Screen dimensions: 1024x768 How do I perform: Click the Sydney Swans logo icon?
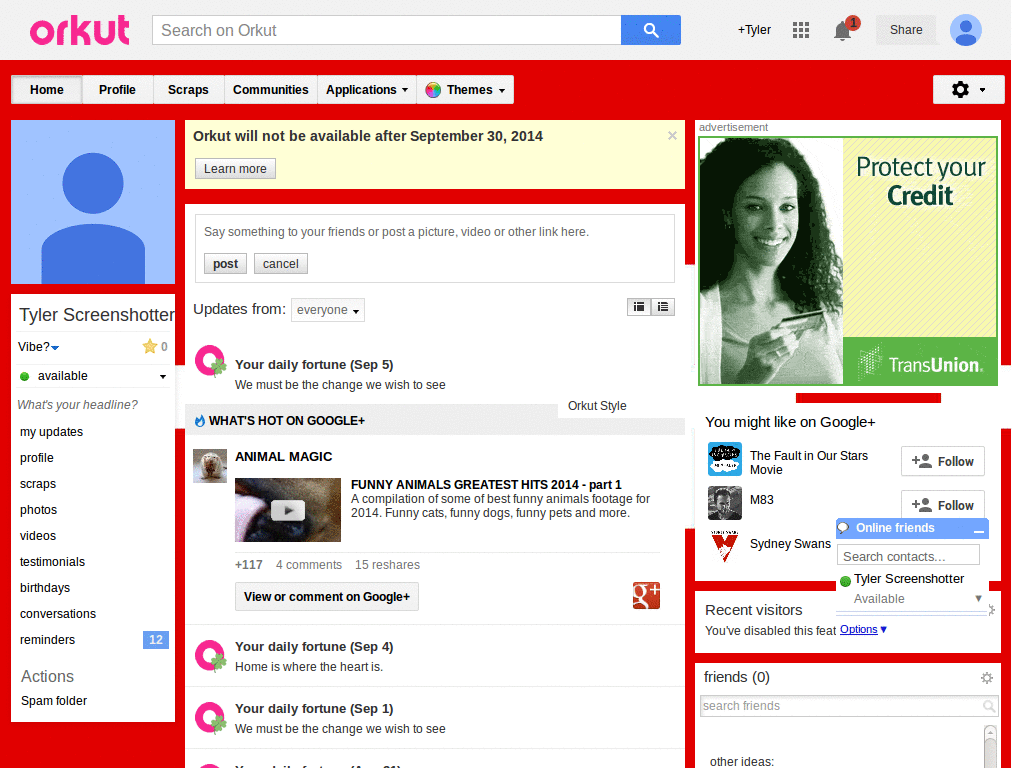[725, 547]
